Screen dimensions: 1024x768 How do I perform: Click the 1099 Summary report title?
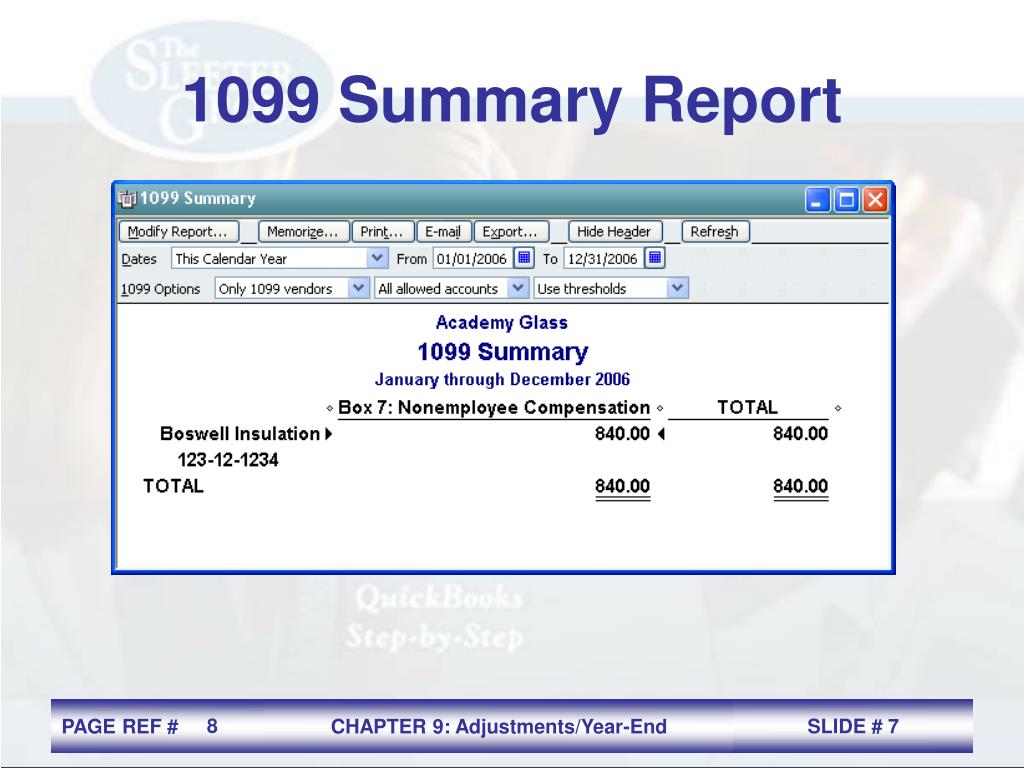[x=503, y=351]
